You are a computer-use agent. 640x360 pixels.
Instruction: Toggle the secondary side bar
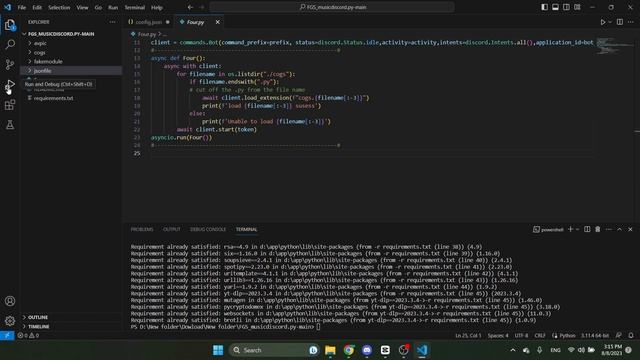click(x=566, y=7)
